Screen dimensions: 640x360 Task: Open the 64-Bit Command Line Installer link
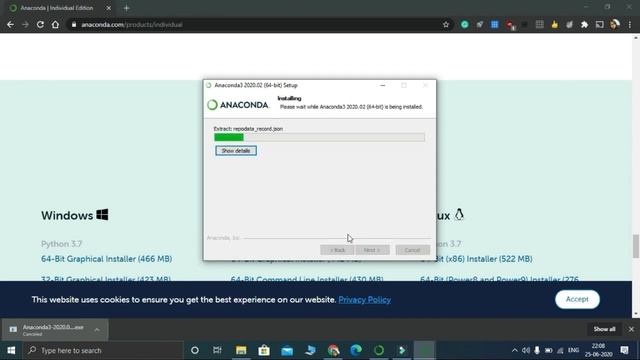coord(307,278)
